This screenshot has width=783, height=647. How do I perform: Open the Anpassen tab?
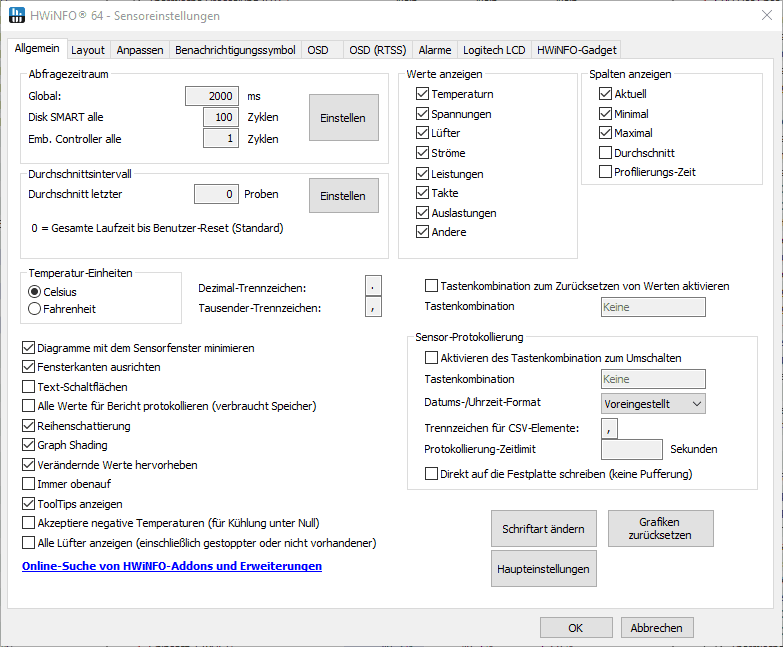[x=140, y=50]
